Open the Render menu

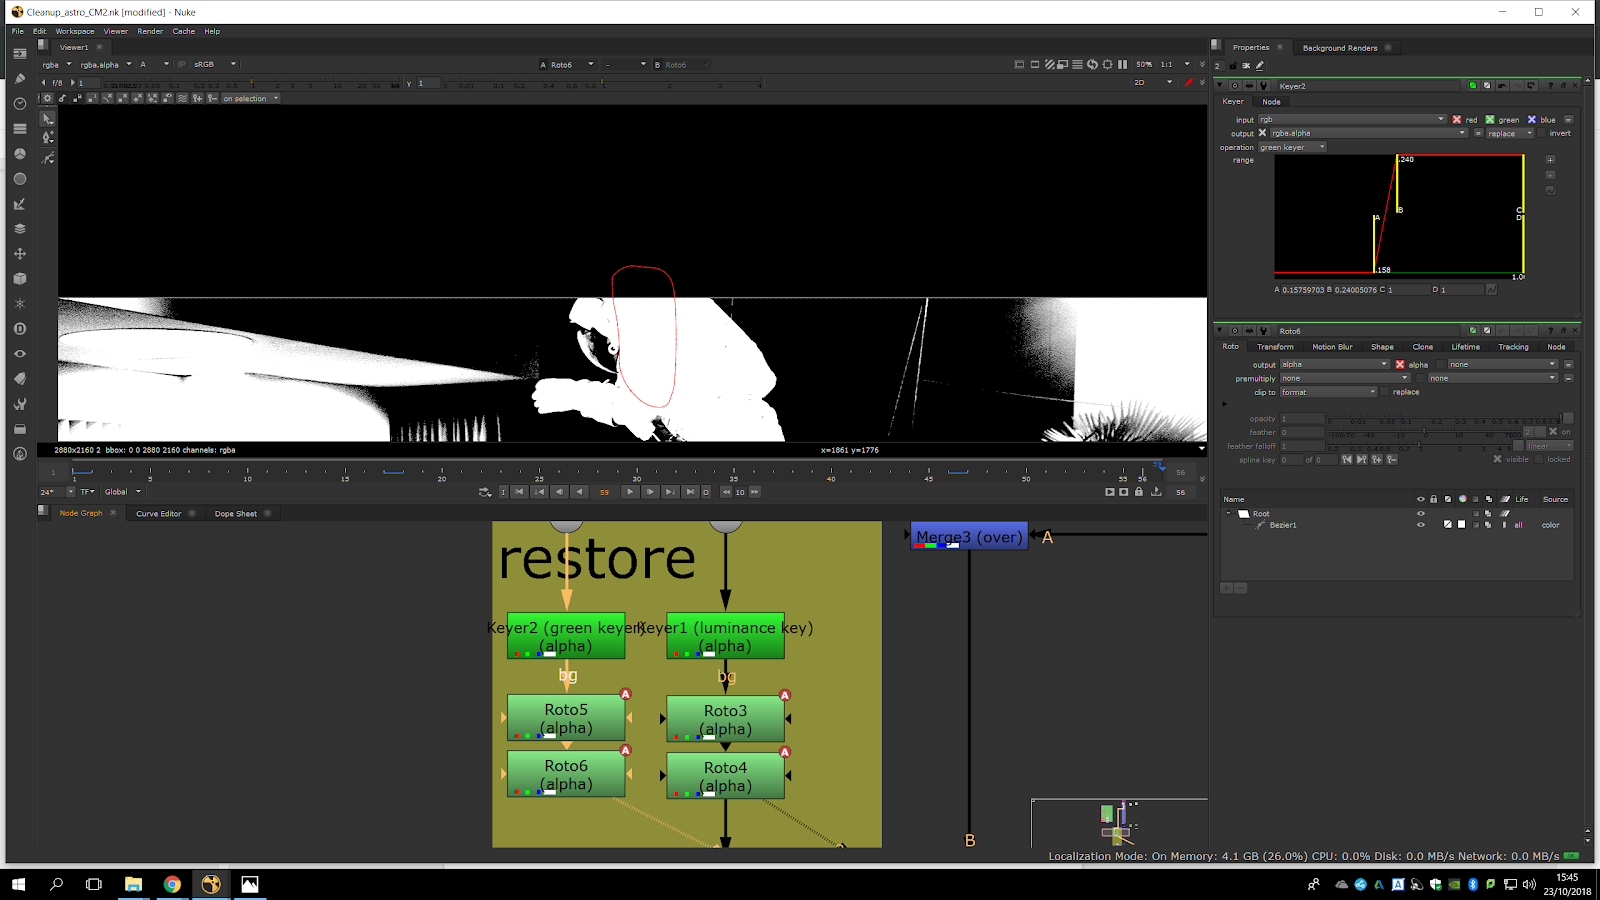tap(150, 31)
